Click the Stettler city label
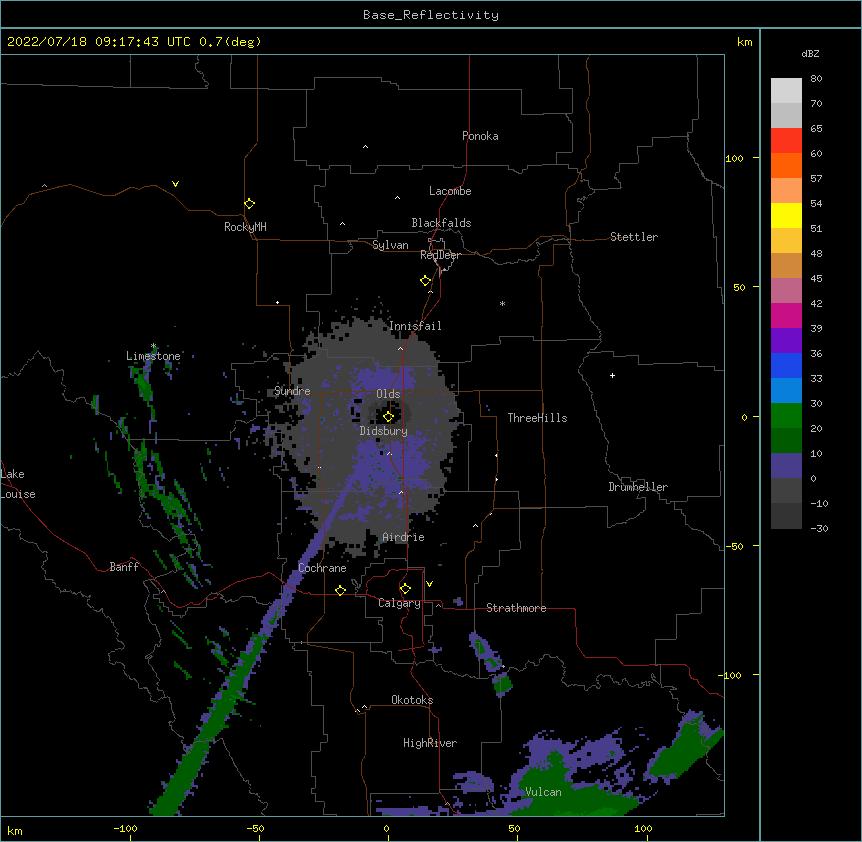 tap(634, 237)
